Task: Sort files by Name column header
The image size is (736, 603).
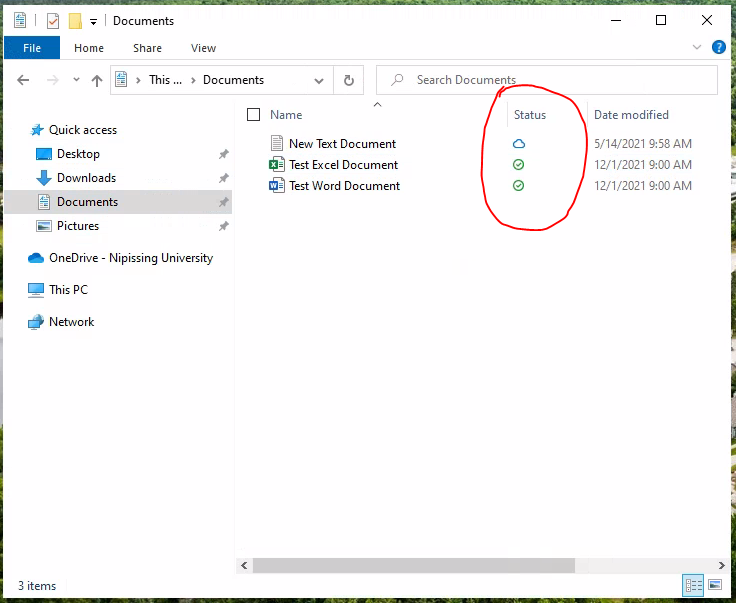Action: [286, 115]
